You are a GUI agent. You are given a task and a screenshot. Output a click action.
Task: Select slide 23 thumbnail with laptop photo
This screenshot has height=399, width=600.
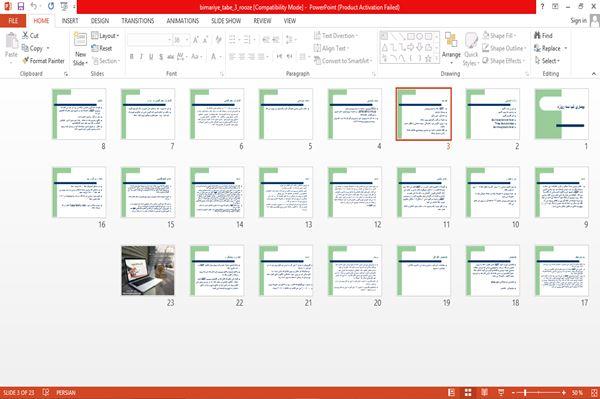148,270
